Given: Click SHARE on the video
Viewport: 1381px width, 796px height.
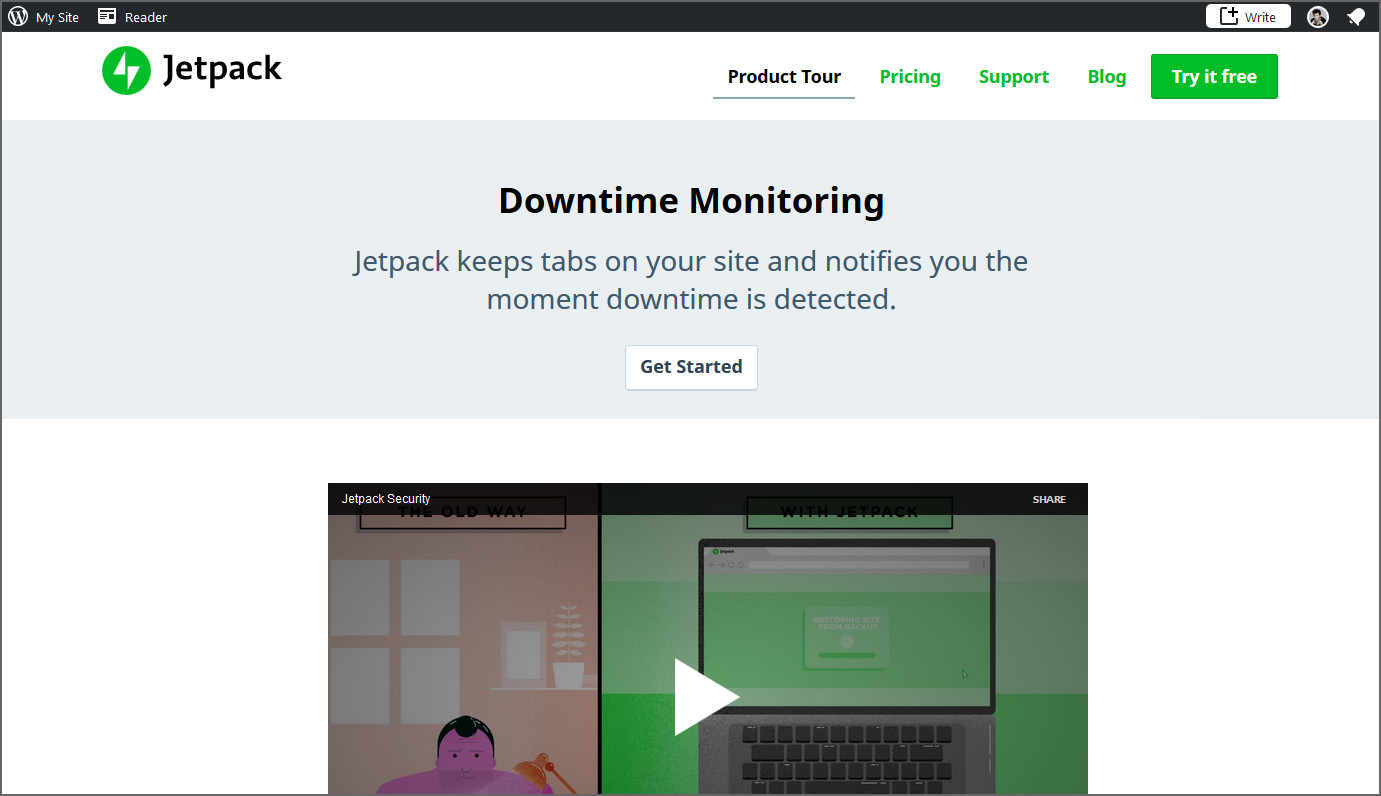Looking at the screenshot, I should pyautogui.click(x=1049, y=499).
